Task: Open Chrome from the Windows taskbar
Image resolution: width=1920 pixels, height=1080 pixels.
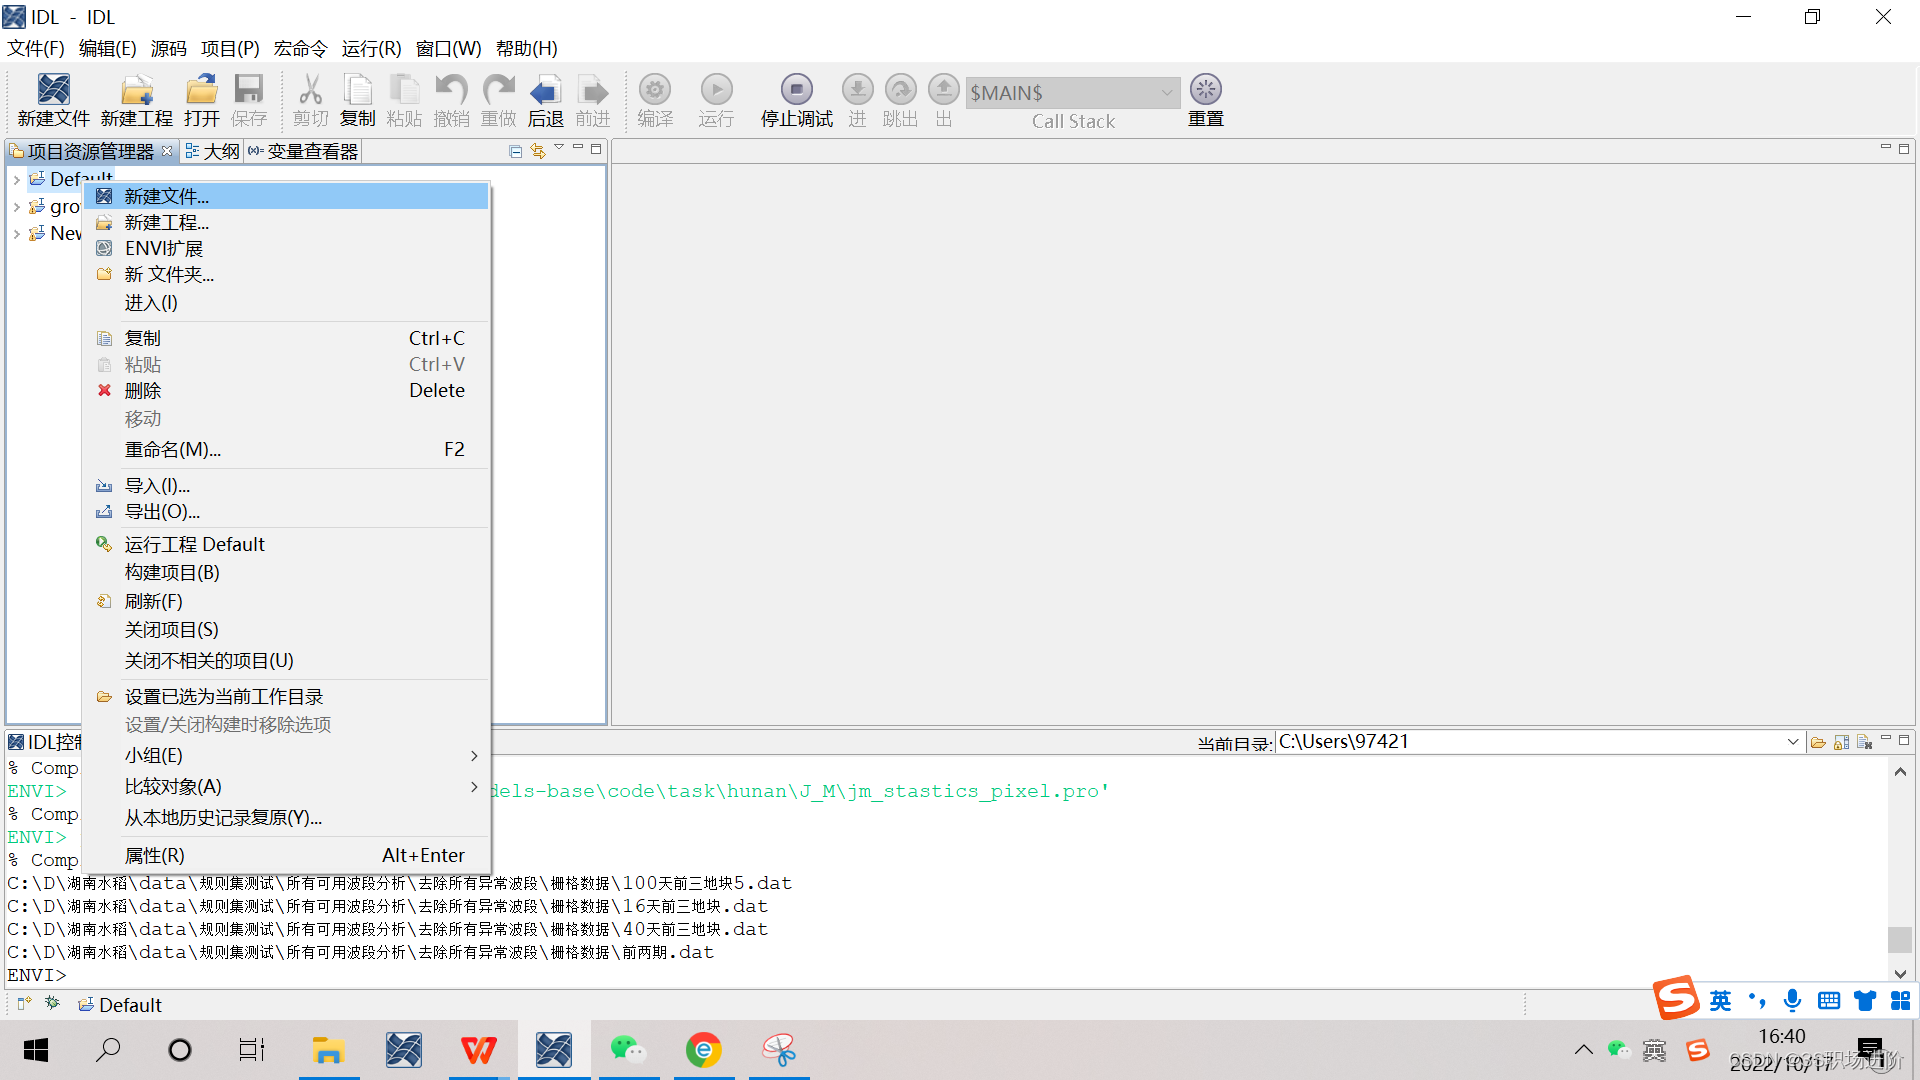Action: pyautogui.click(x=703, y=1050)
